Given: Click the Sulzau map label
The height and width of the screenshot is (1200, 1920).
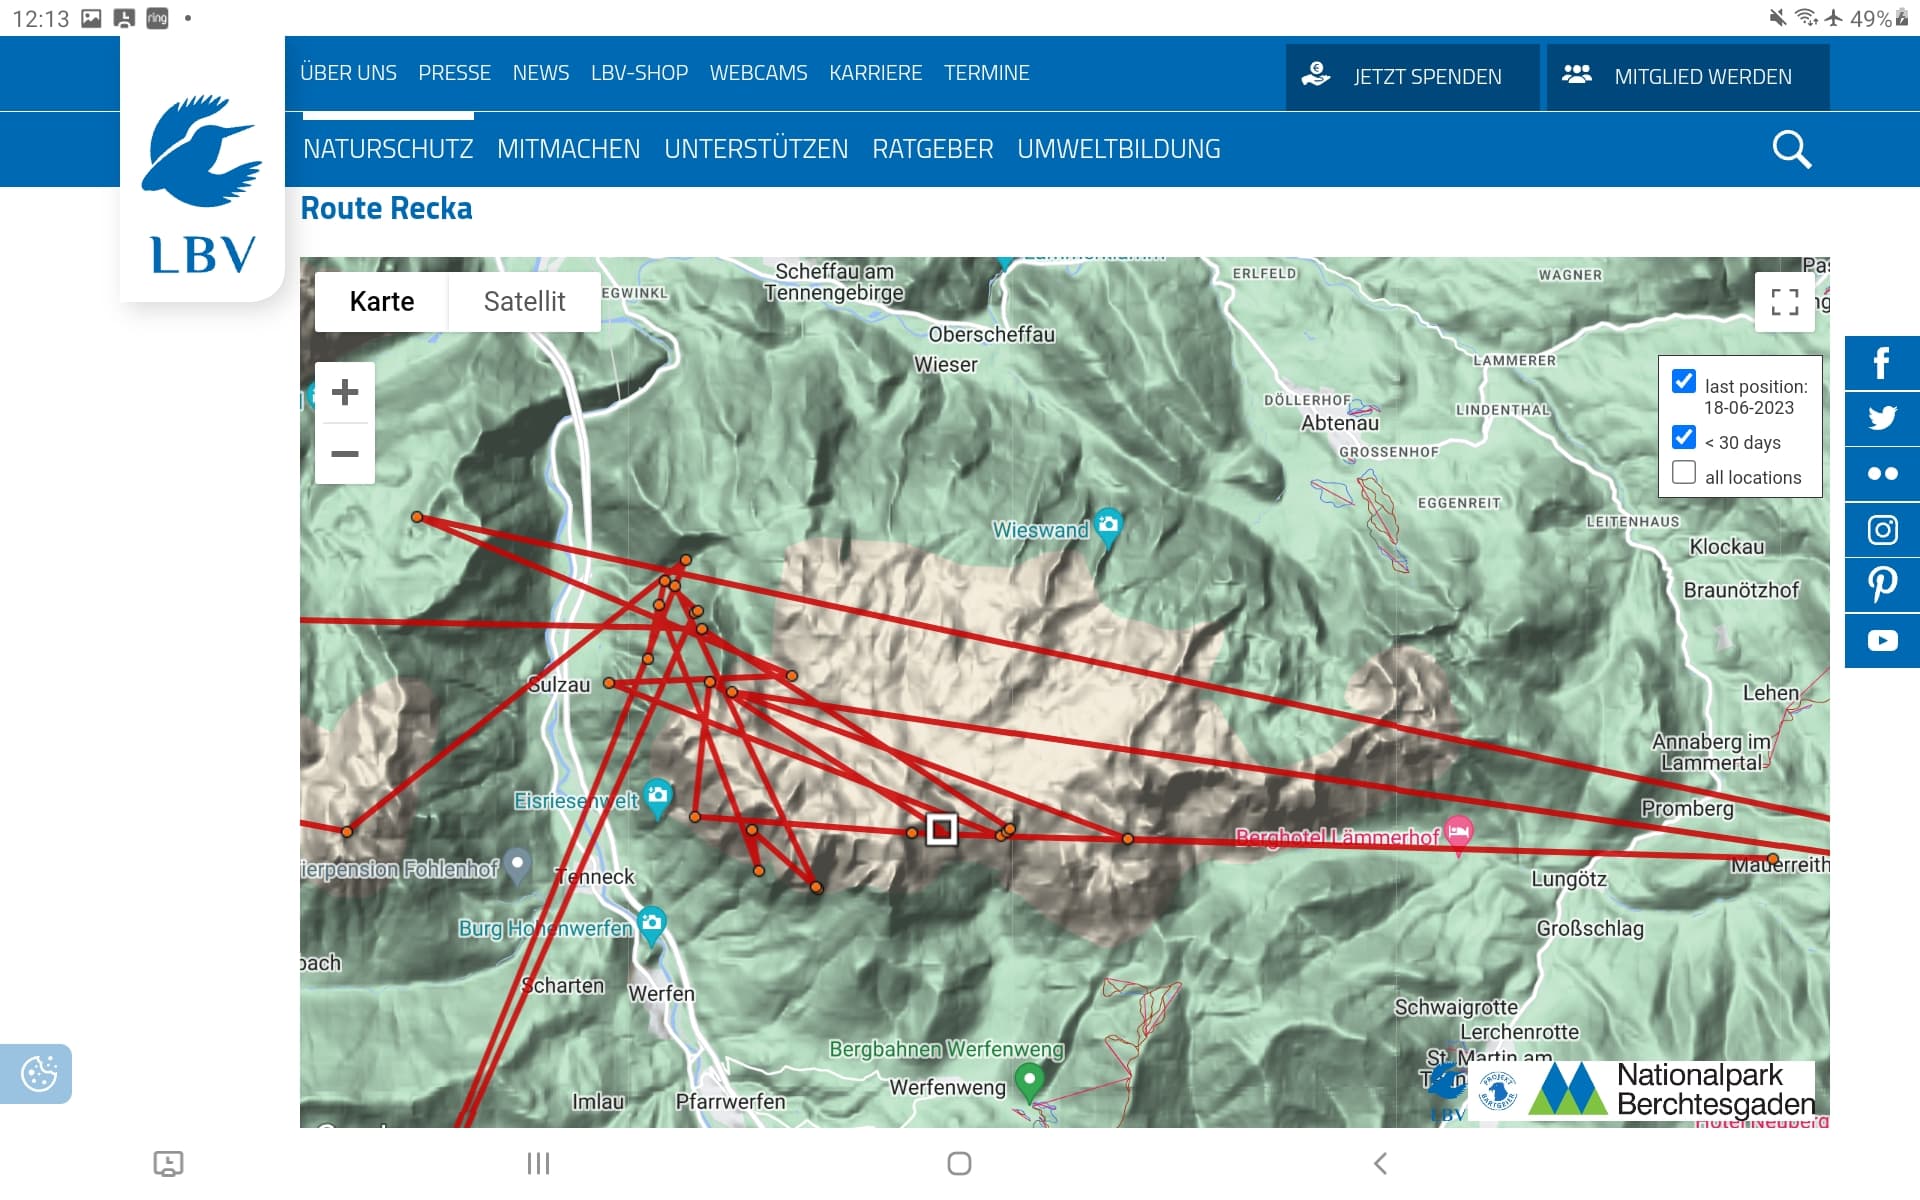Looking at the screenshot, I should pyautogui.click(x=559, y=685).
